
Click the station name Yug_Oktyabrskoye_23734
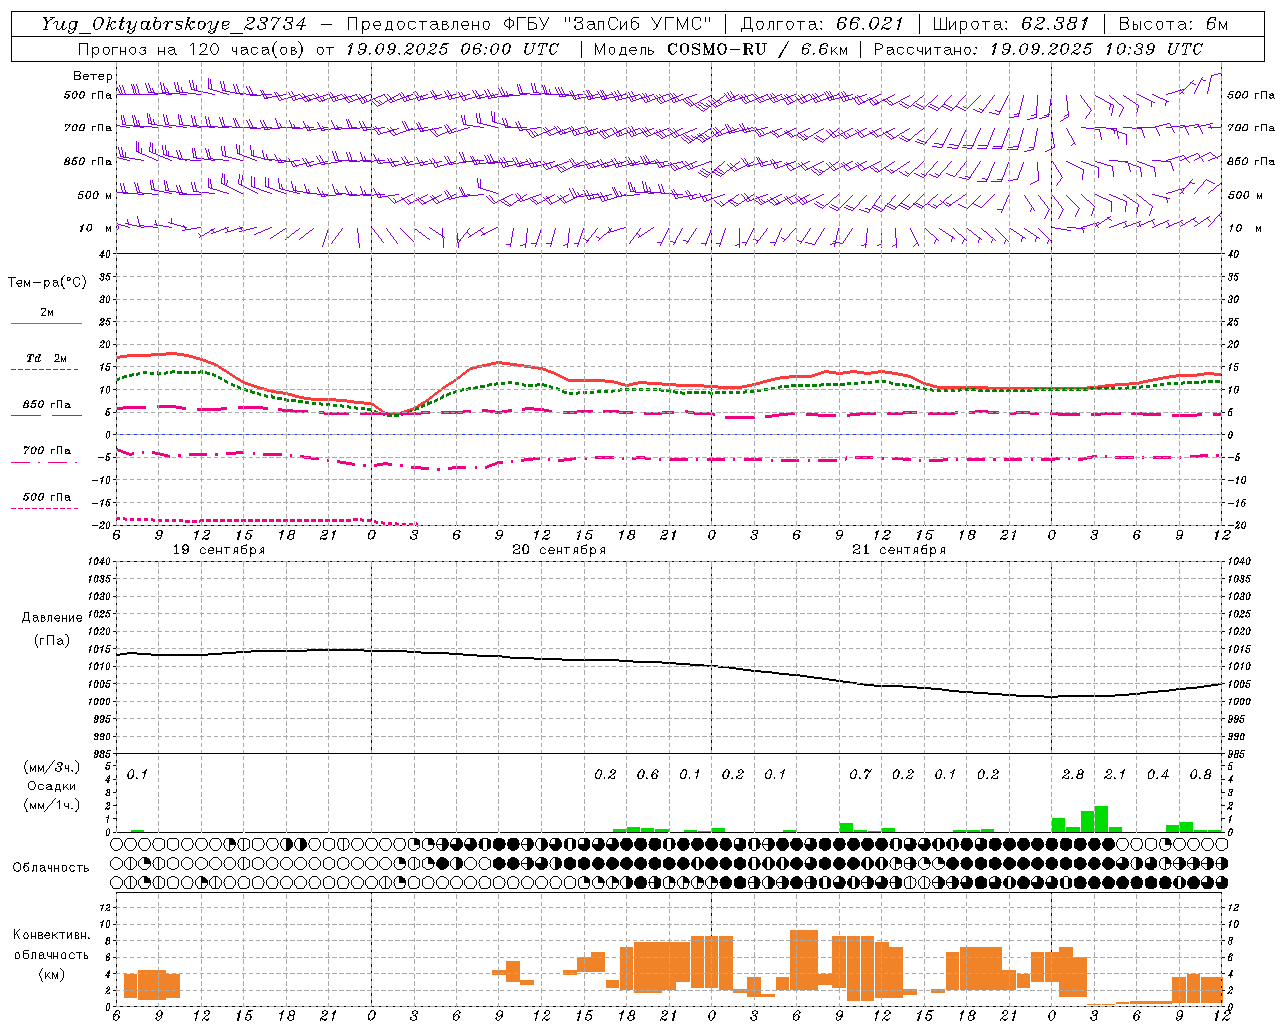174,24
